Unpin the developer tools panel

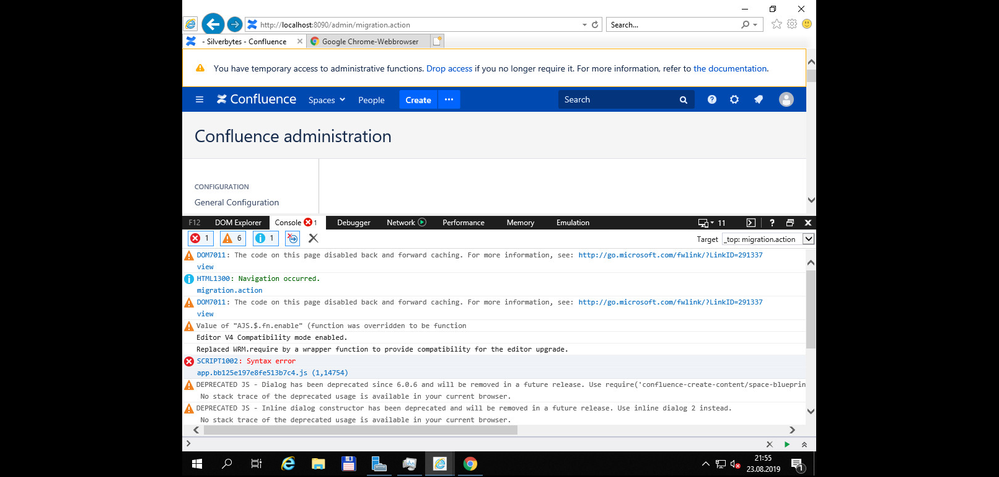[790, 223]
